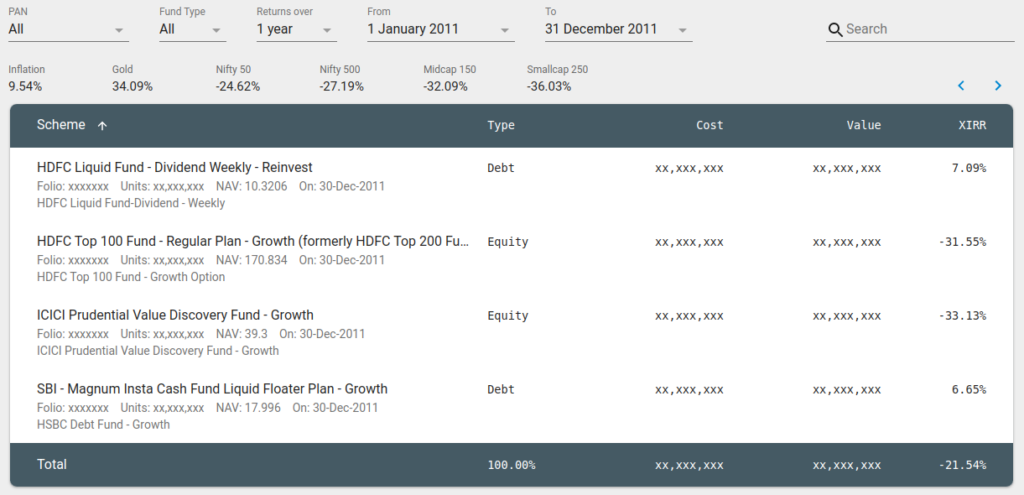Click the search magnifier icon
Image resolution: width=1024 pixels, height=495 pixels.
(x=835, y=29)
